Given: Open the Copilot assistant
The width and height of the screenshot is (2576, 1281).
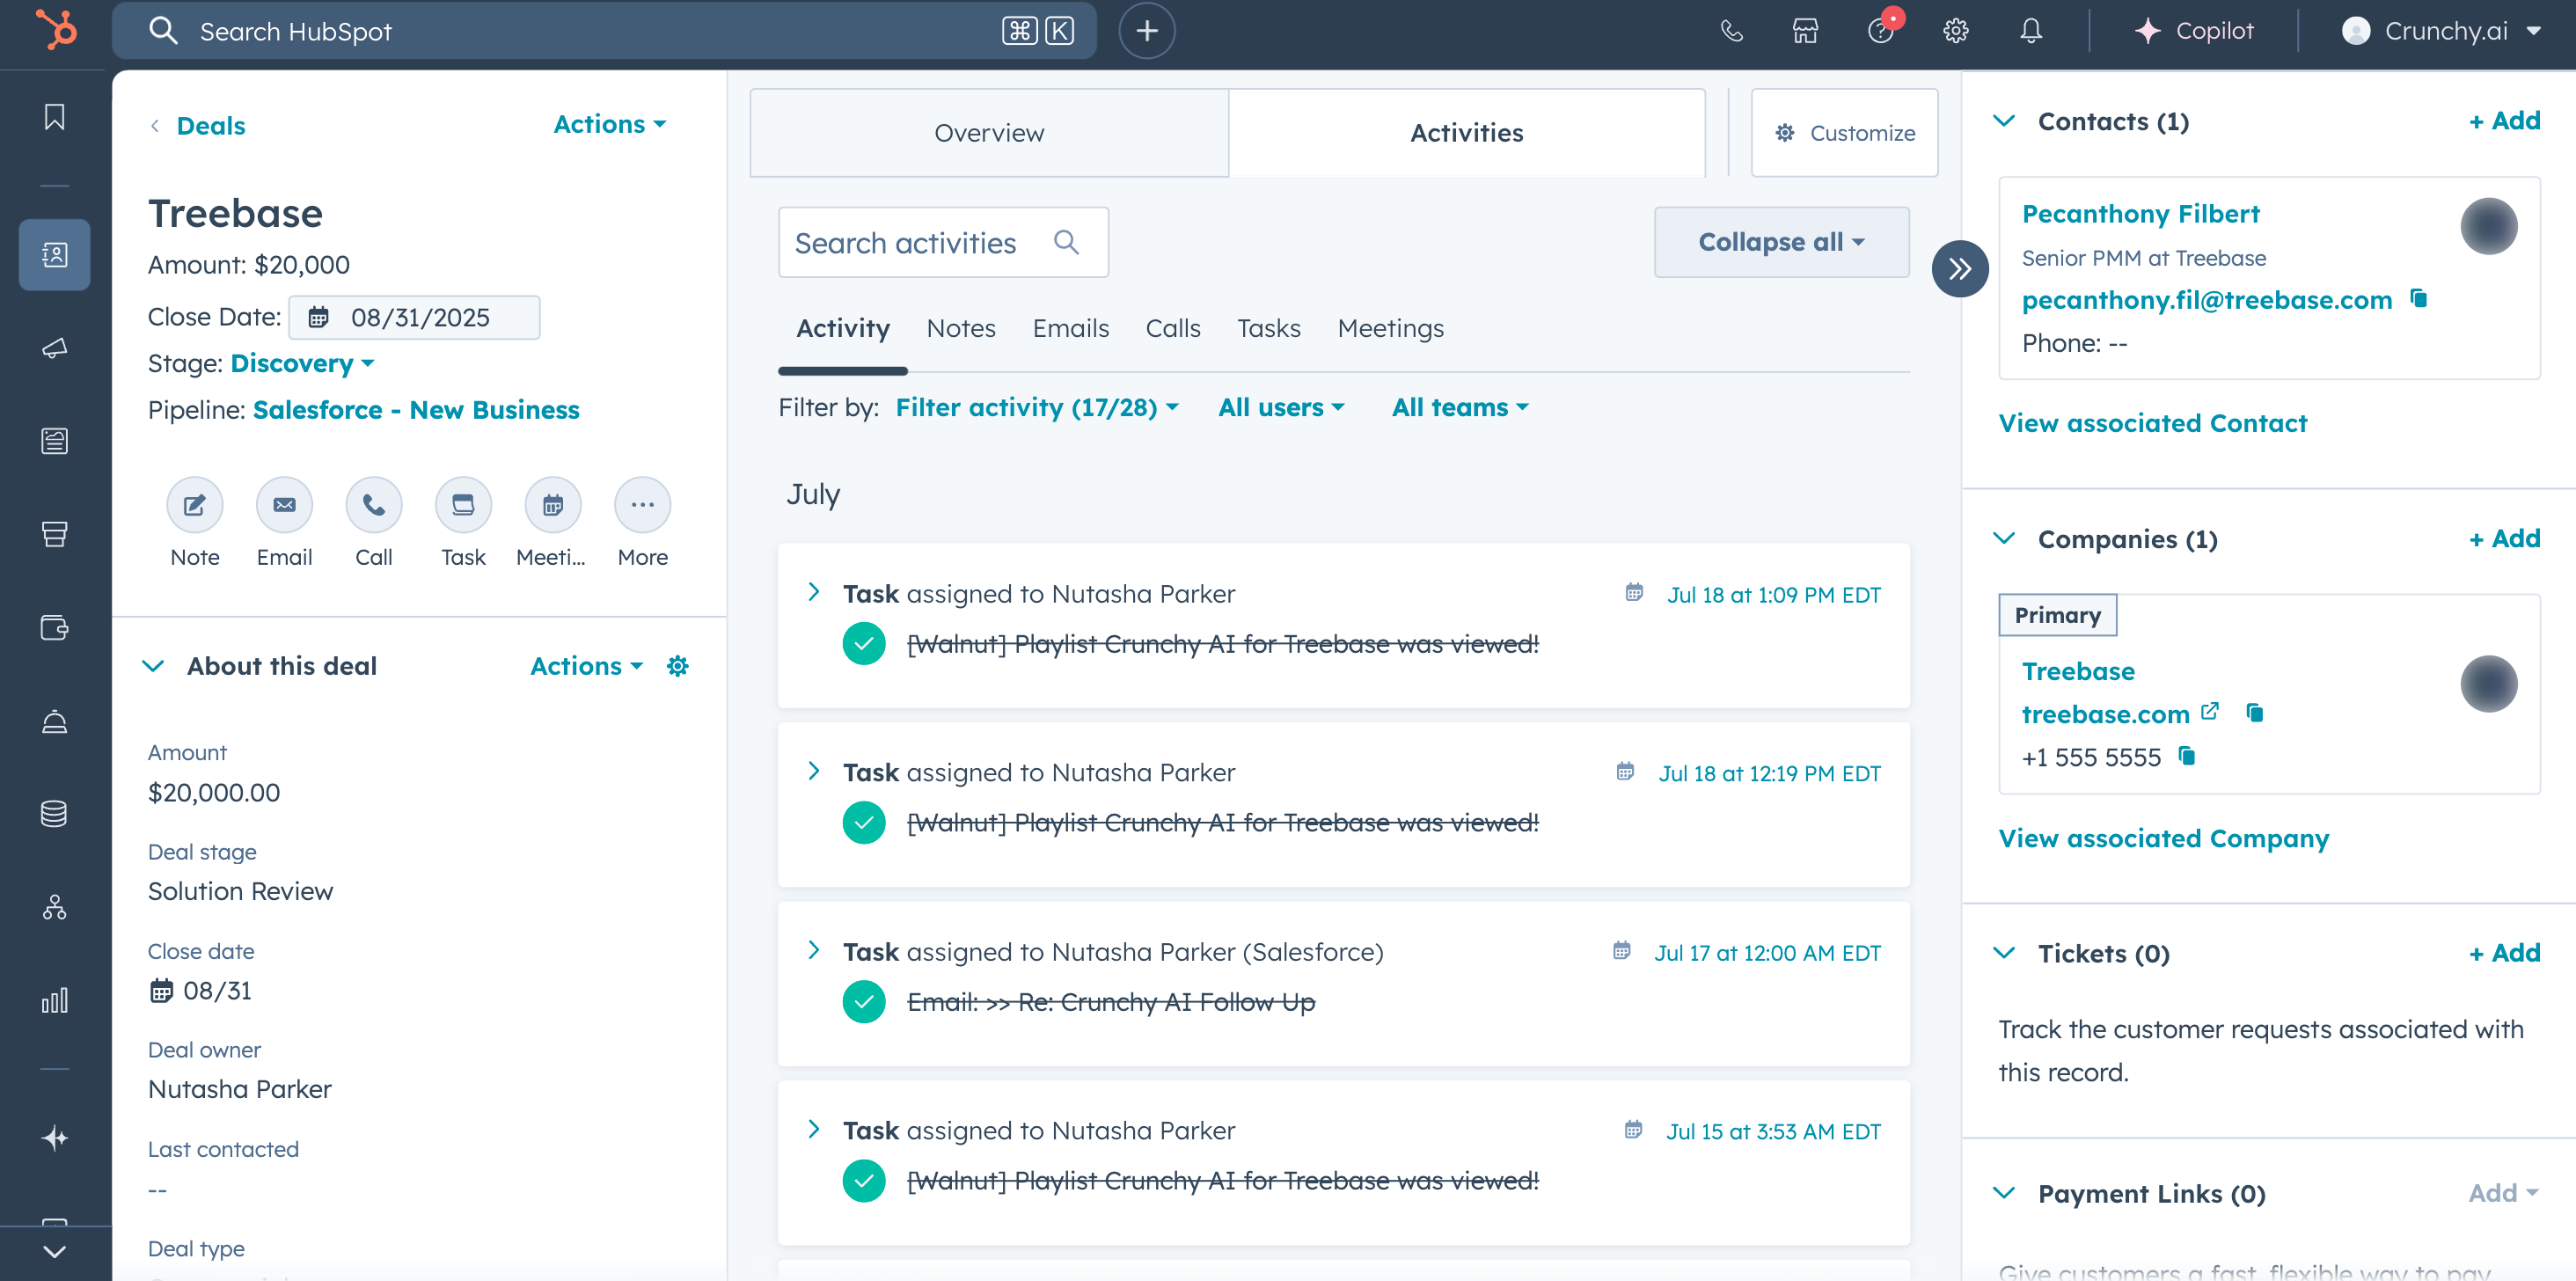Looking at the screenshot, I should click(2195, 31).
